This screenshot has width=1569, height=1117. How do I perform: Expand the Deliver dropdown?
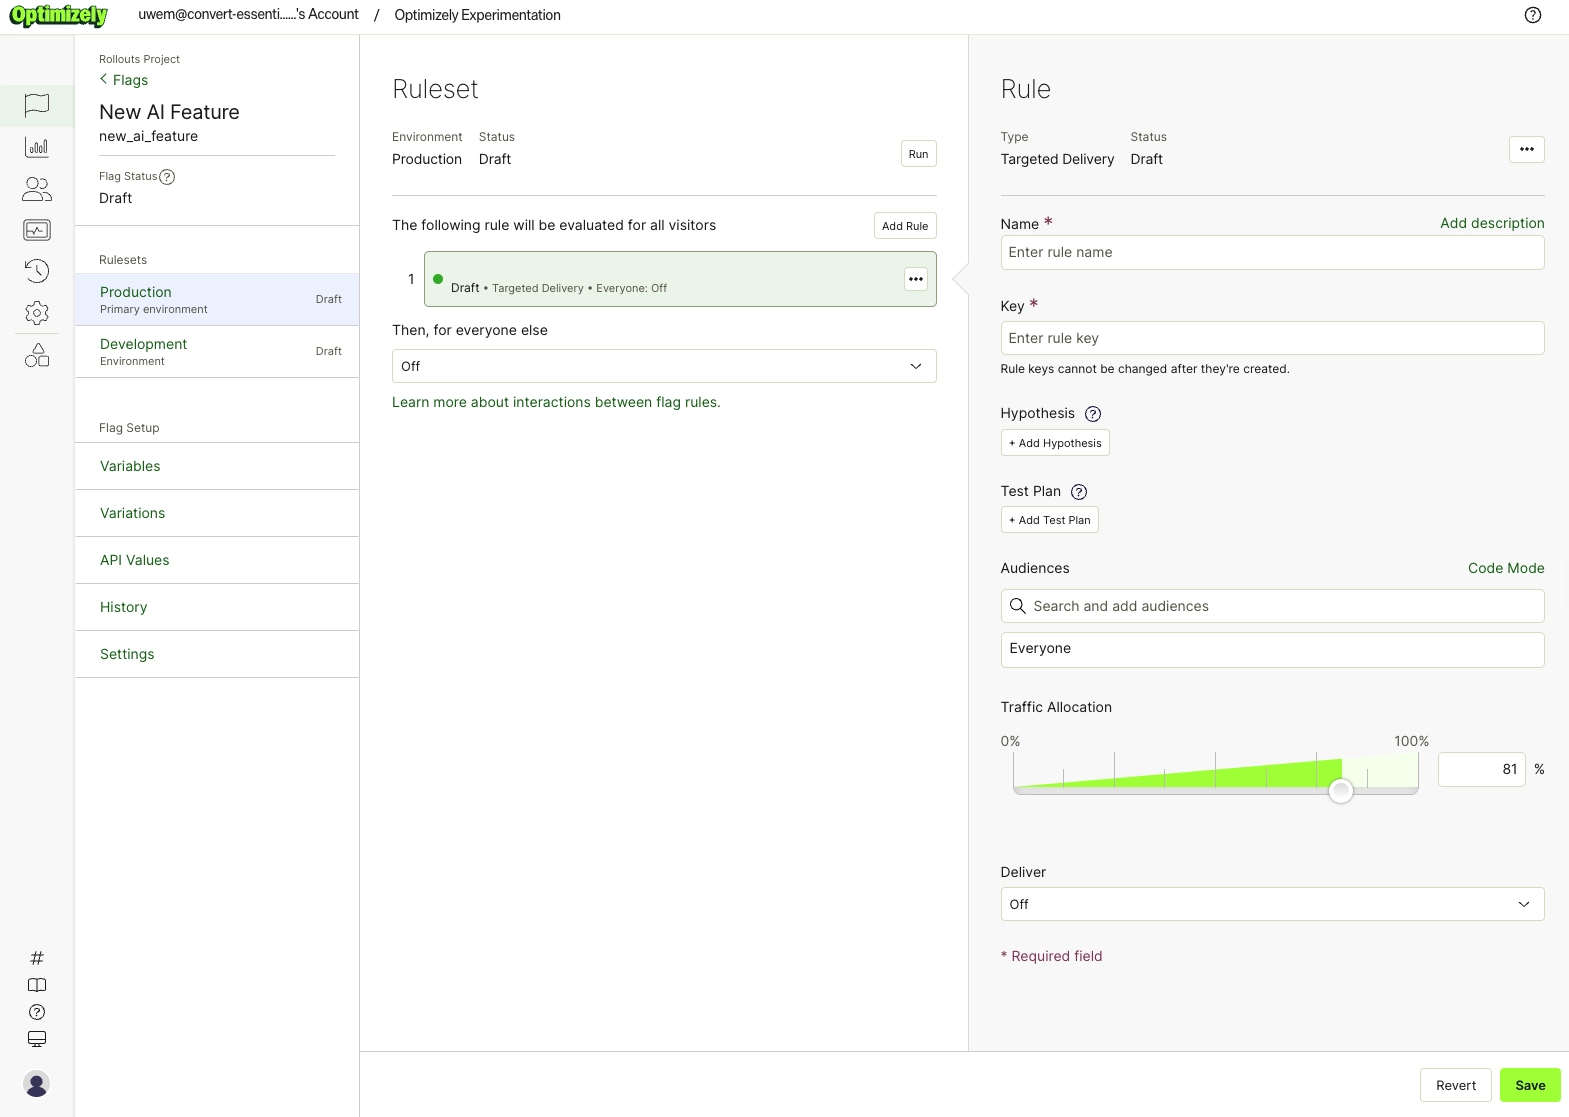pyautogui.click(x=1272, y=904)
